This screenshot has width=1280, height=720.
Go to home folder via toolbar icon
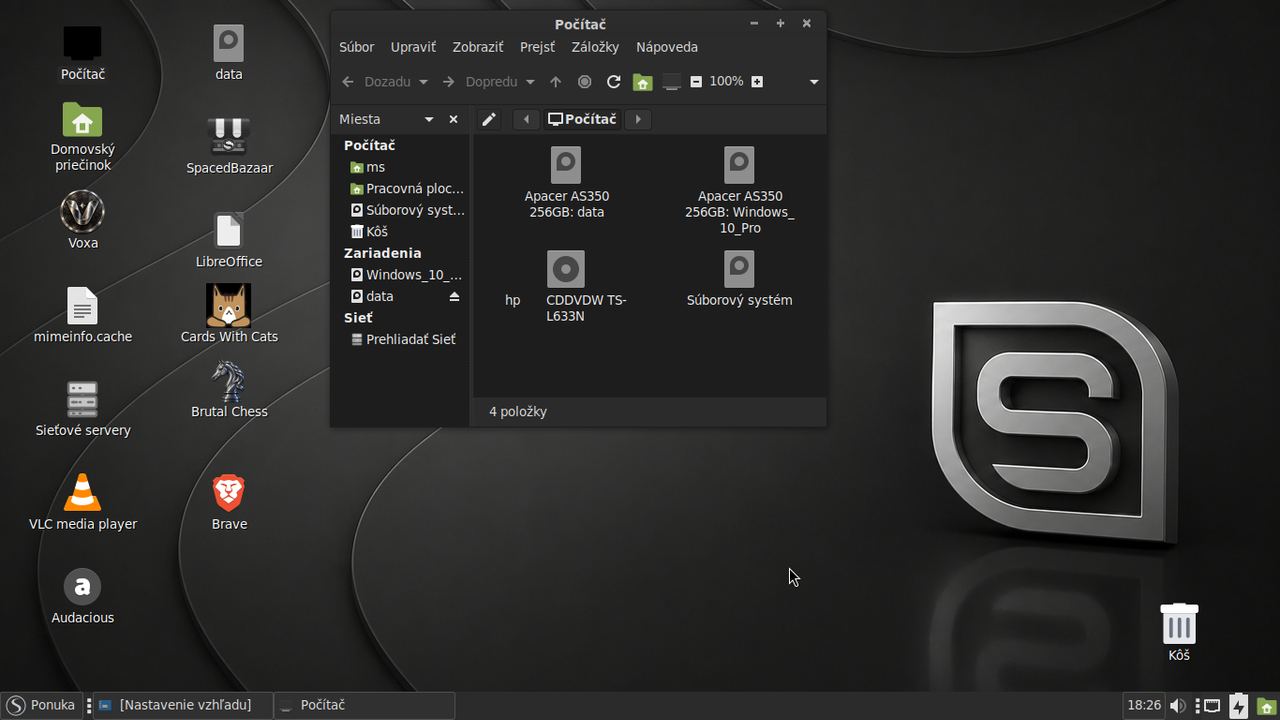tap(643, 82)
